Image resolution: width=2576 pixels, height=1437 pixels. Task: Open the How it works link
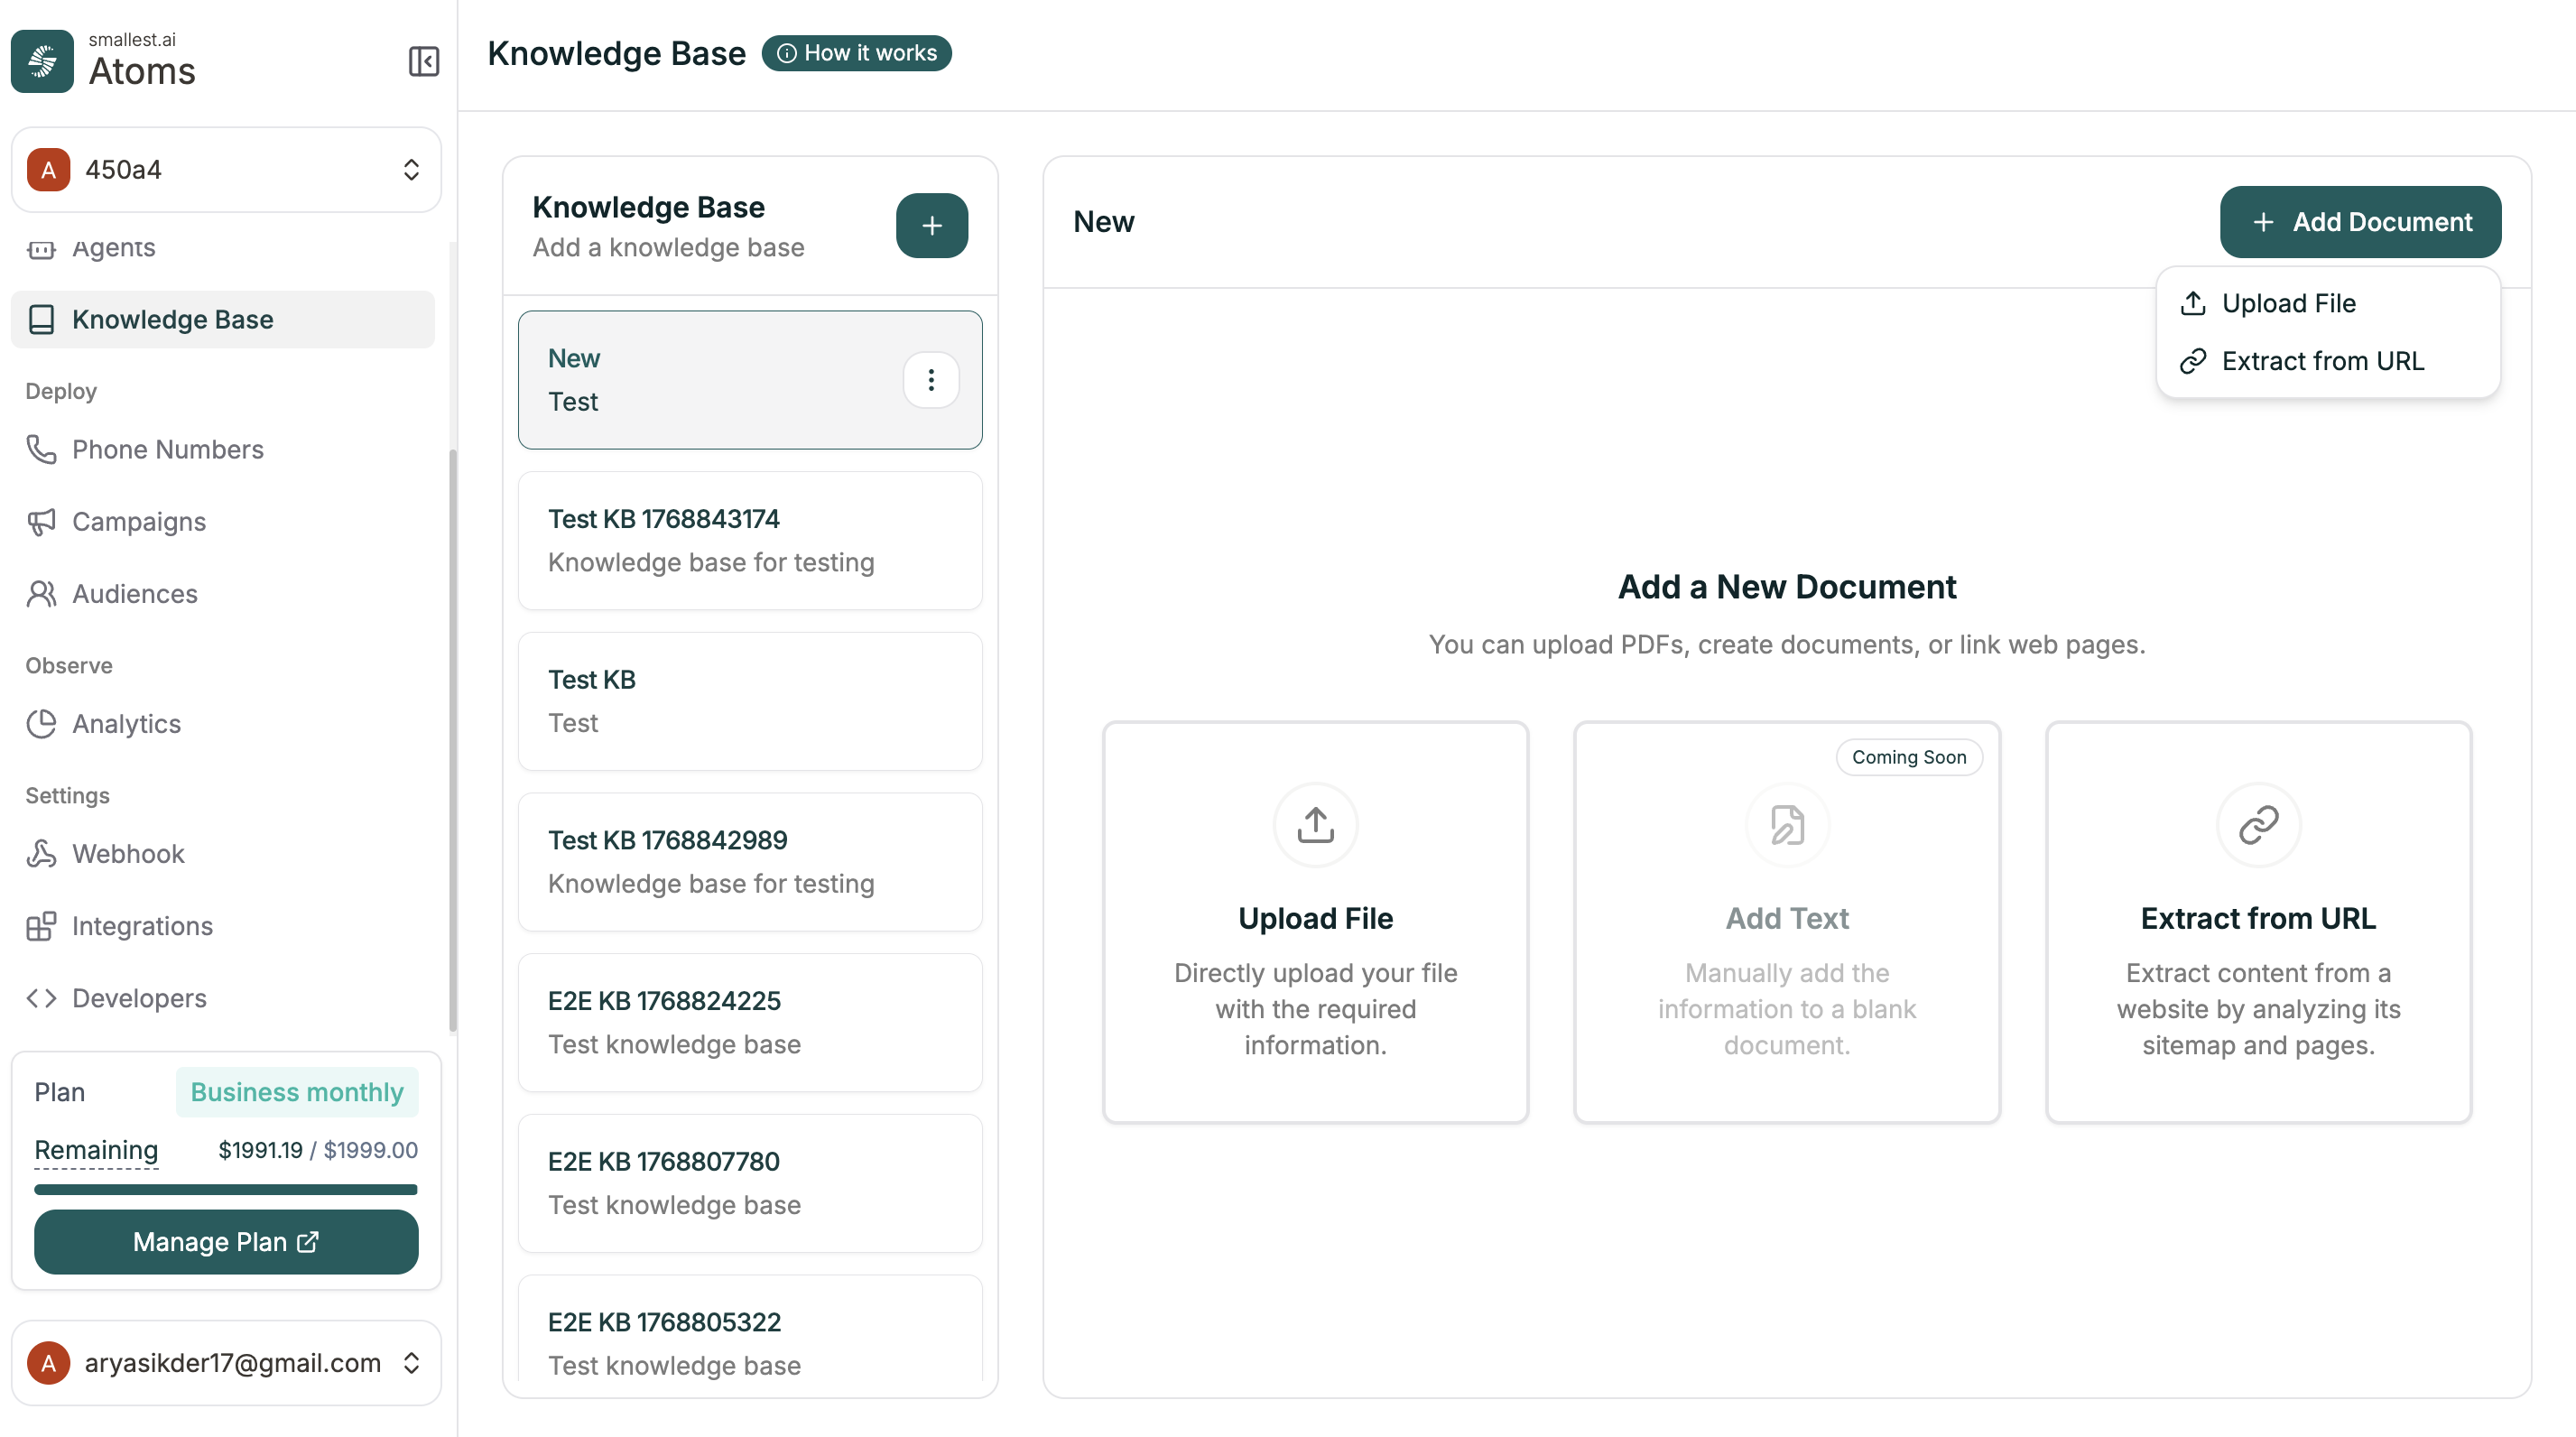click(857, 53)
